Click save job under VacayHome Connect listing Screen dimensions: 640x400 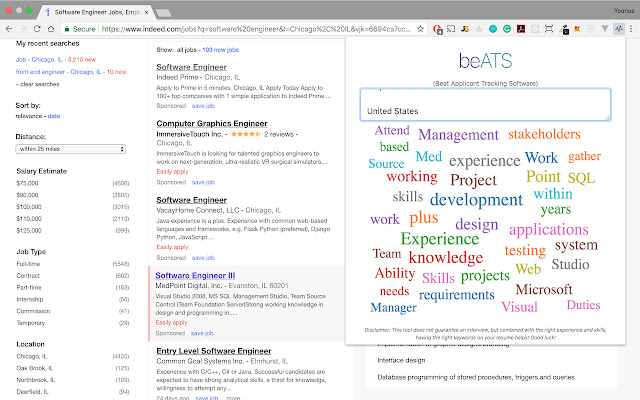point(203,258)
